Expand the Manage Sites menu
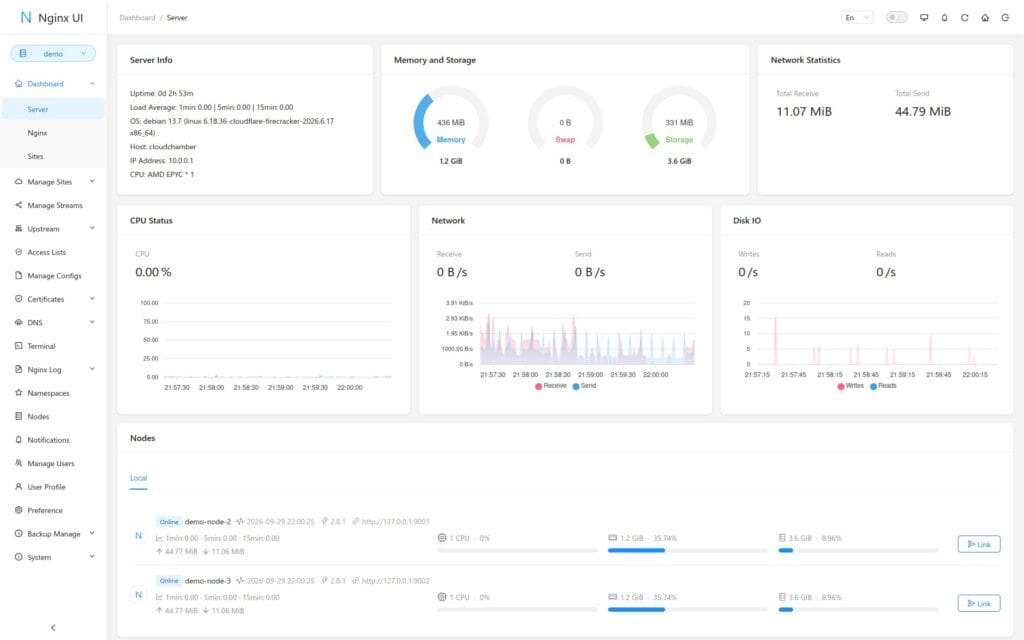This screenshot has height=640, width=1024. [54, 182]
